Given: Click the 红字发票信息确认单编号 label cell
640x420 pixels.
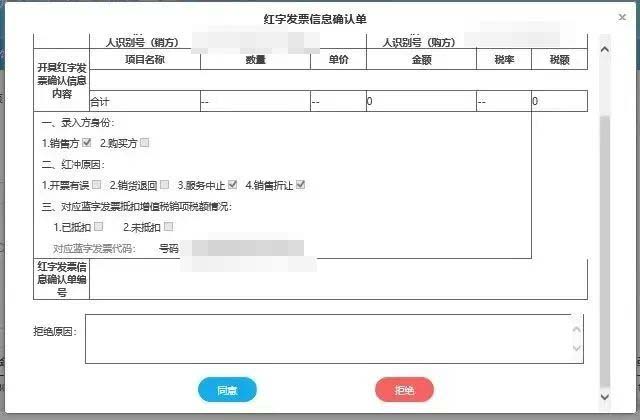Looking at the screenshot, I should (x=62, y=279).
